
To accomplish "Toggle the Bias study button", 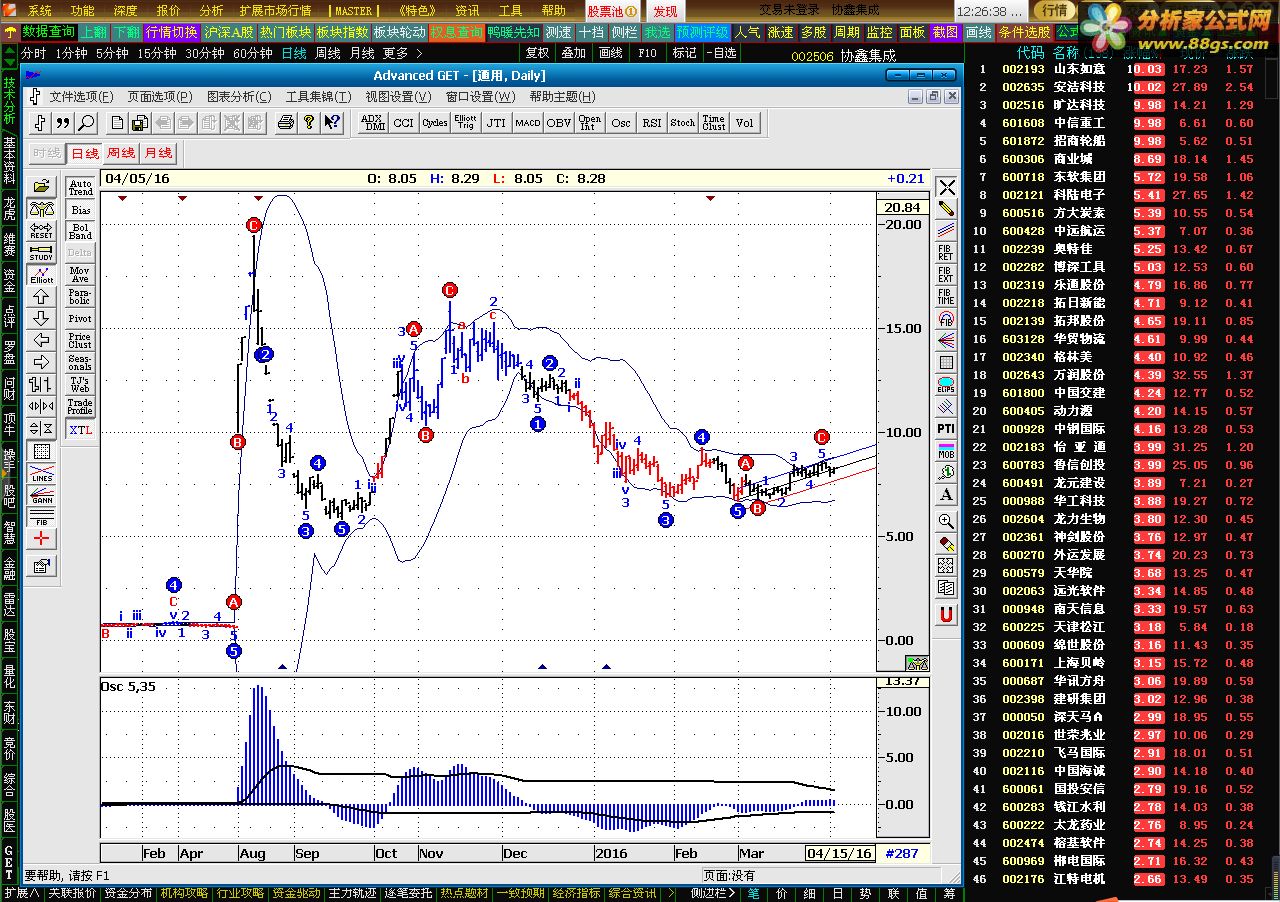I will point(80,210).
